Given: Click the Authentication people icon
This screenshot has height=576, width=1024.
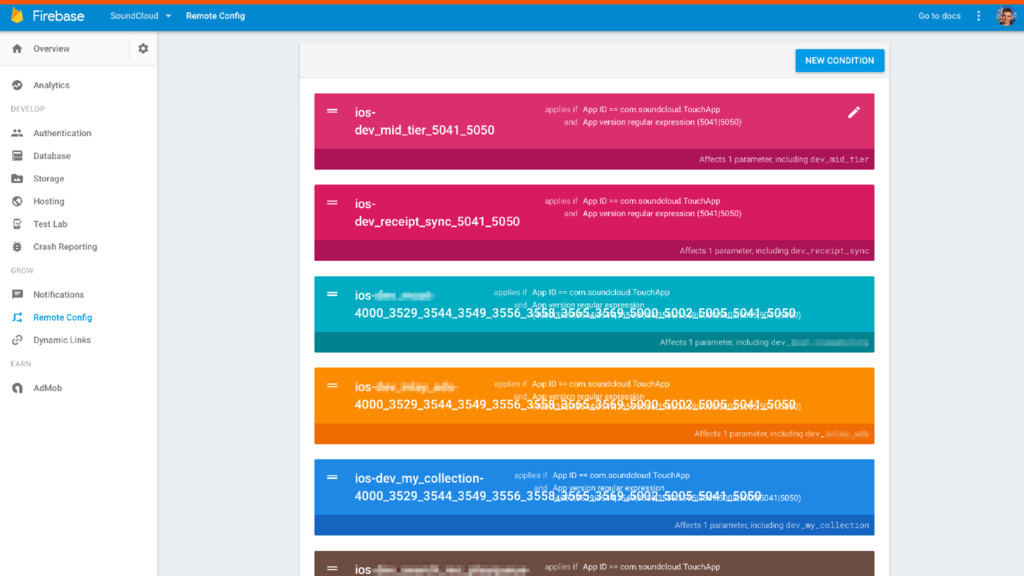Looking at the screenshot, I should [17, 133].
